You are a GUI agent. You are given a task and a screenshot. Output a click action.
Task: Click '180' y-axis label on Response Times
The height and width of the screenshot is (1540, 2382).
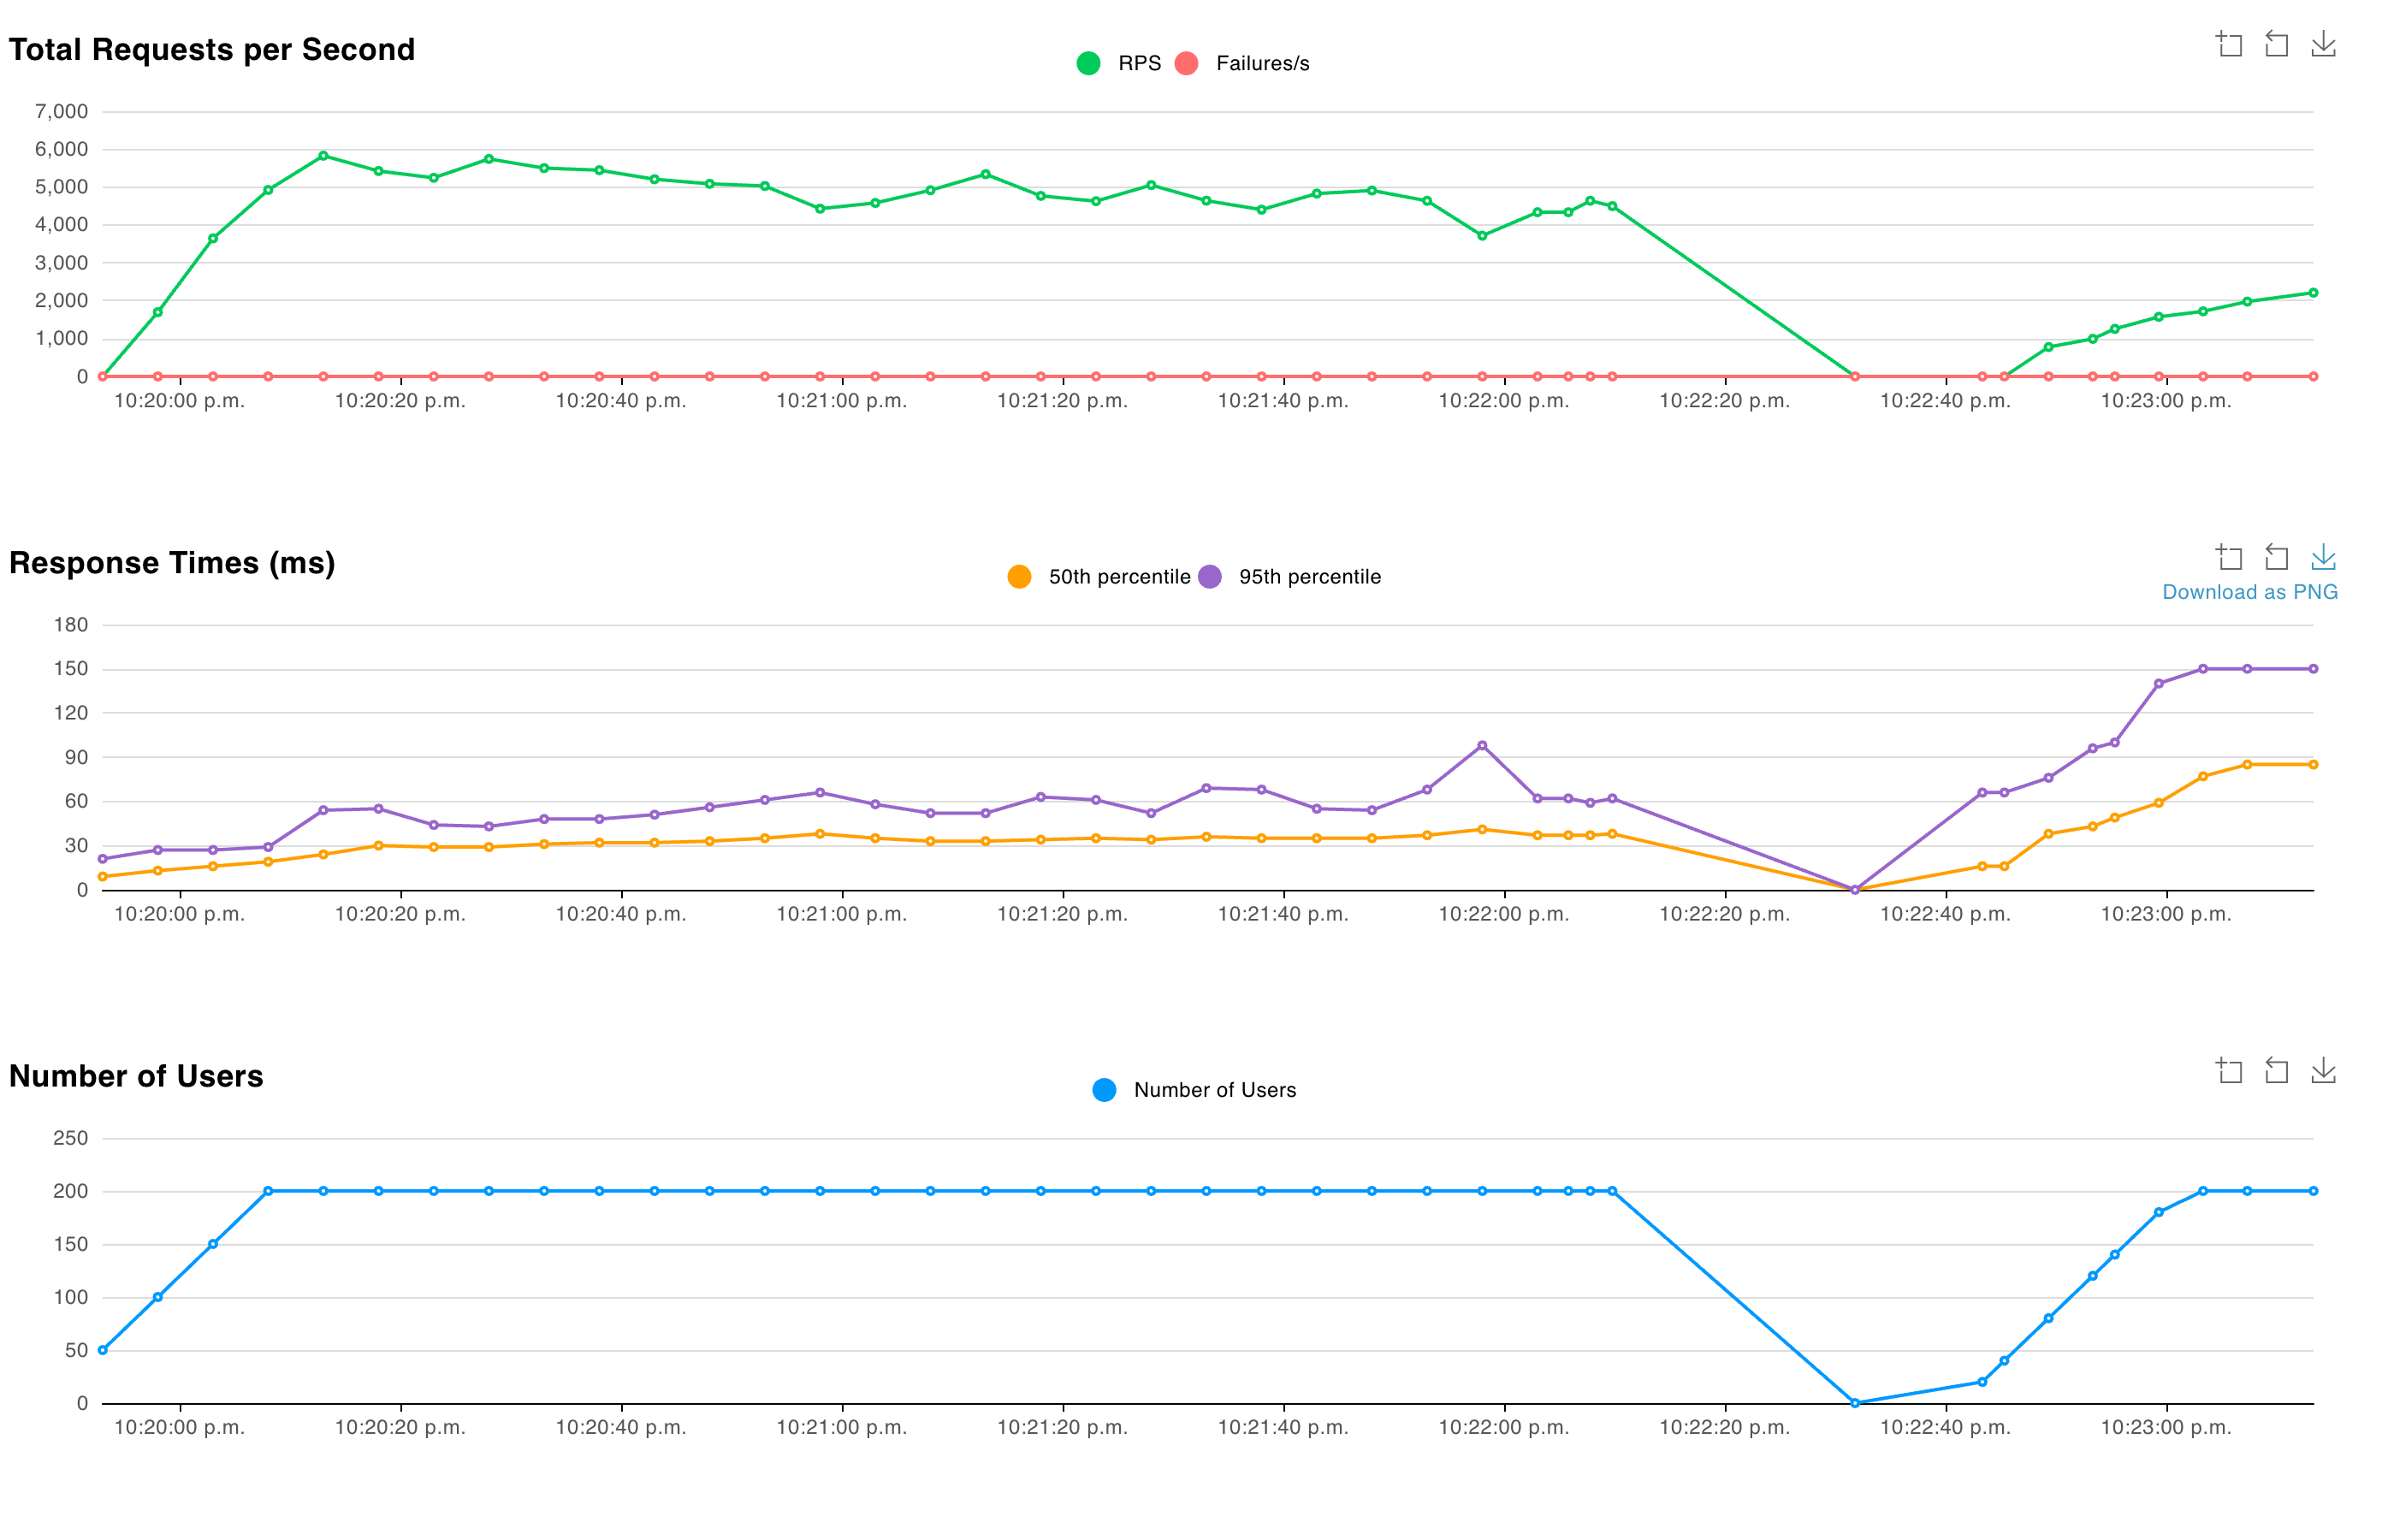pyautogui.click(x=71, y=625)
